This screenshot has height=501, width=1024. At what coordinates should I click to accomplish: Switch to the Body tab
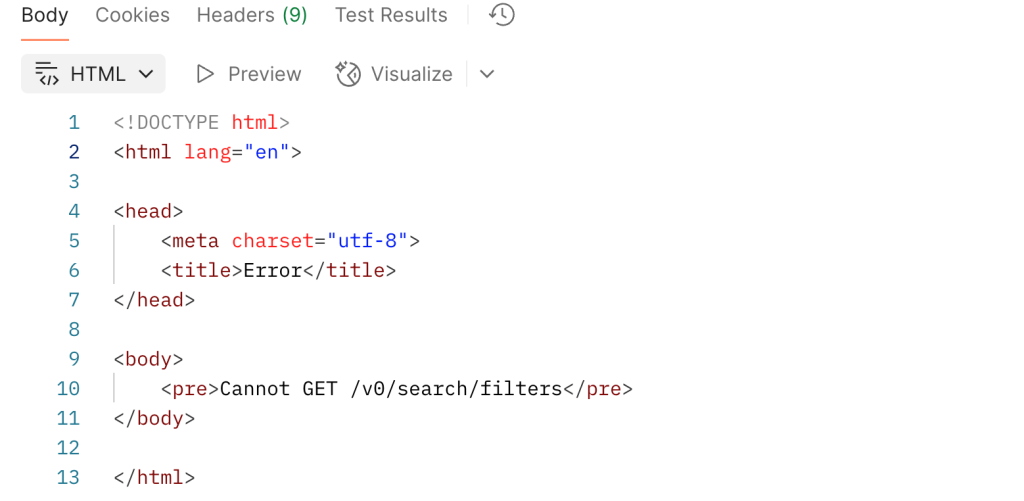[45, 15]
